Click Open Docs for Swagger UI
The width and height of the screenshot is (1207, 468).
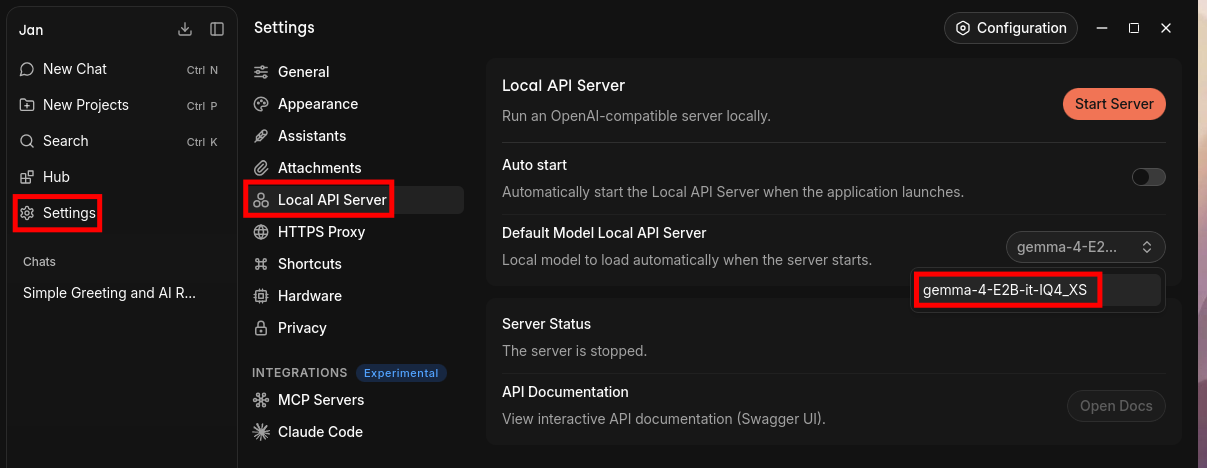point(1116,406)
